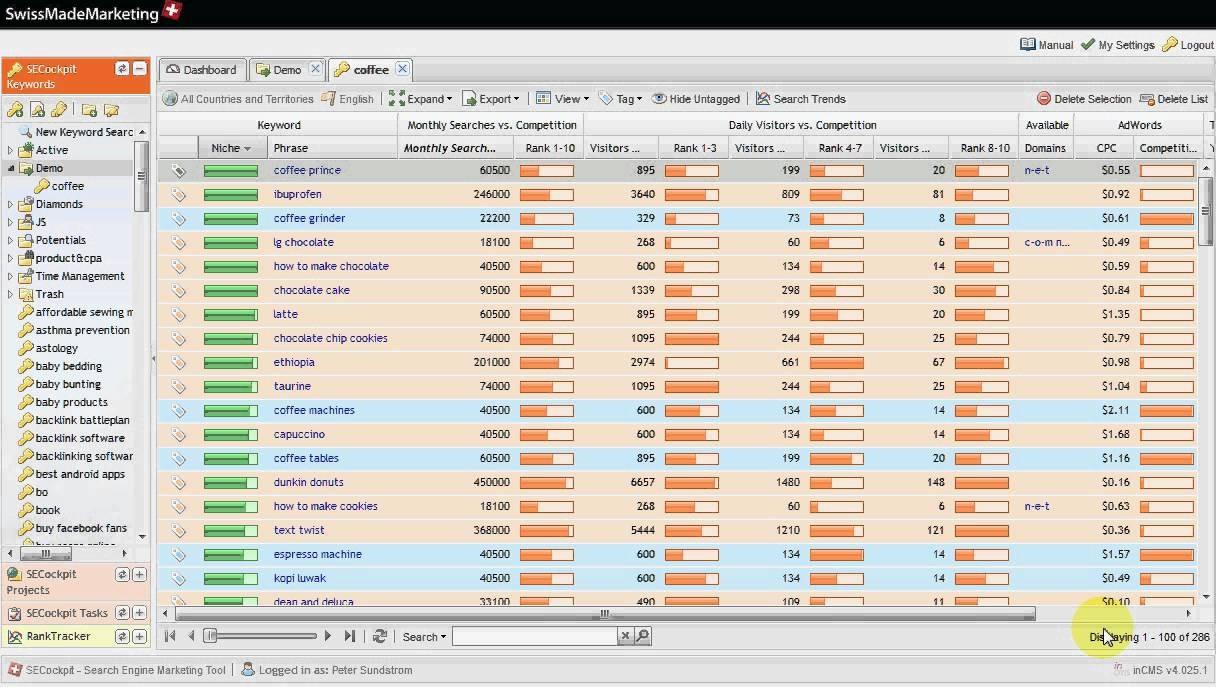Expand the Diamonds folder in the tree
The width and height of the screenshot is (1216, 687).
pos(11,204)
